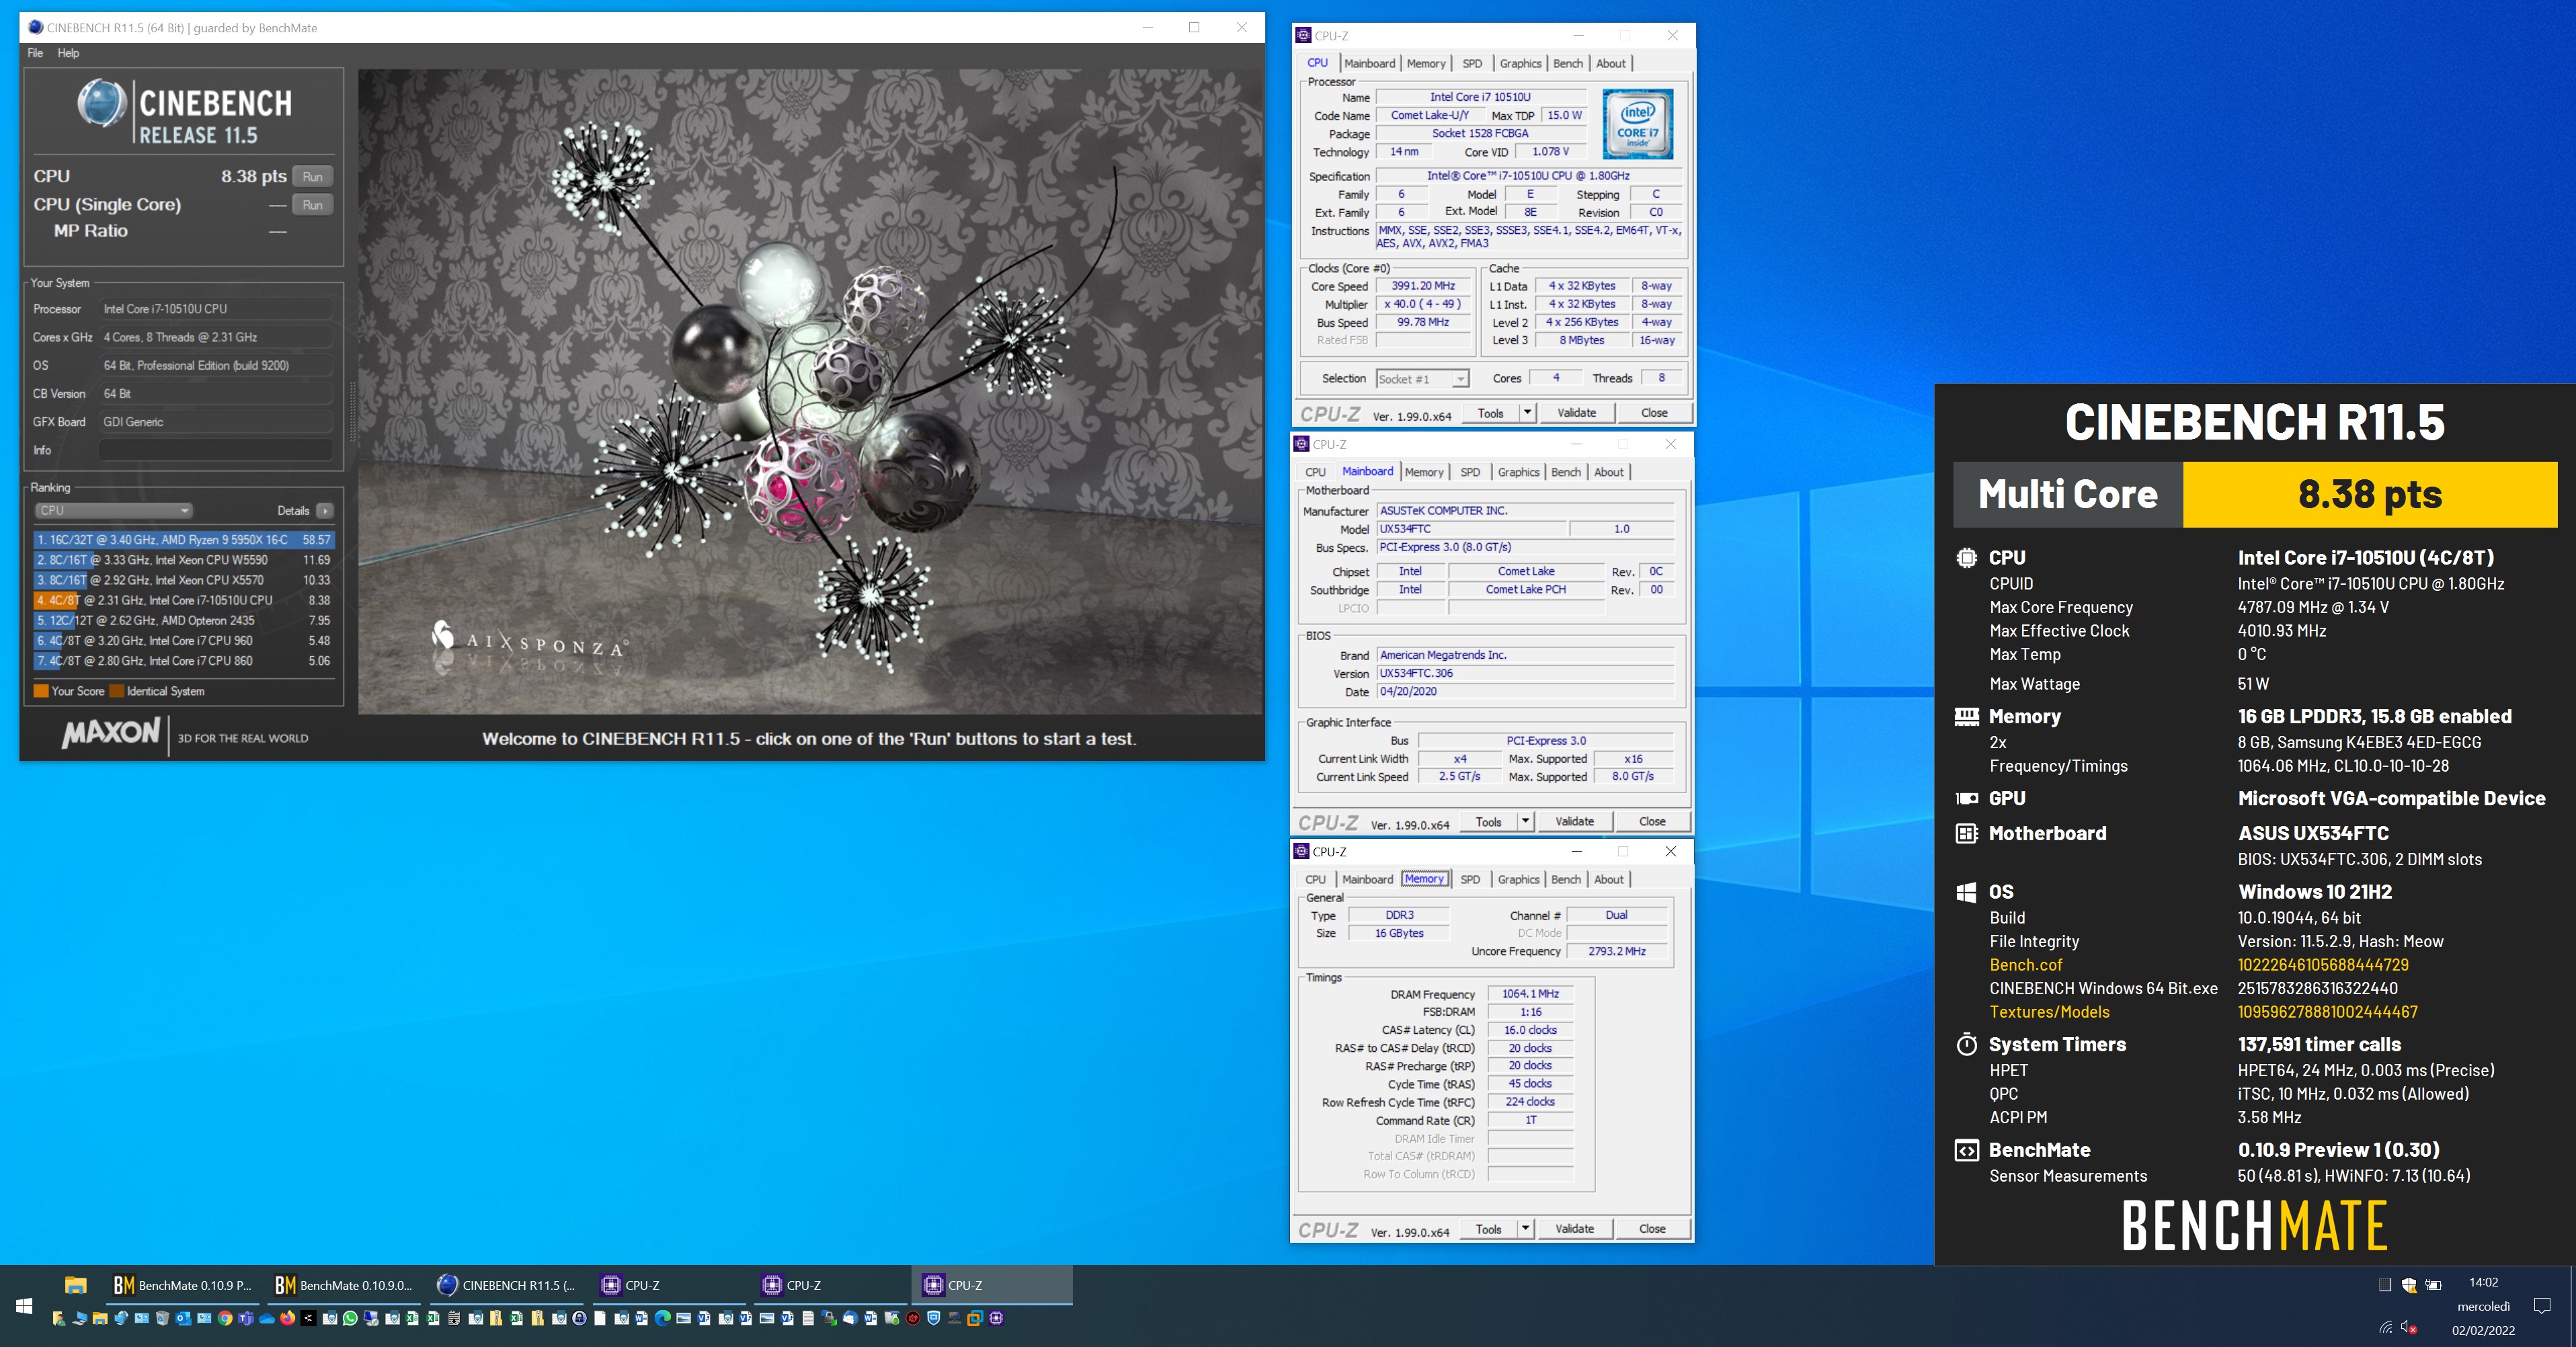Click the System Timers stopwatch icon

[1966, 1044]
